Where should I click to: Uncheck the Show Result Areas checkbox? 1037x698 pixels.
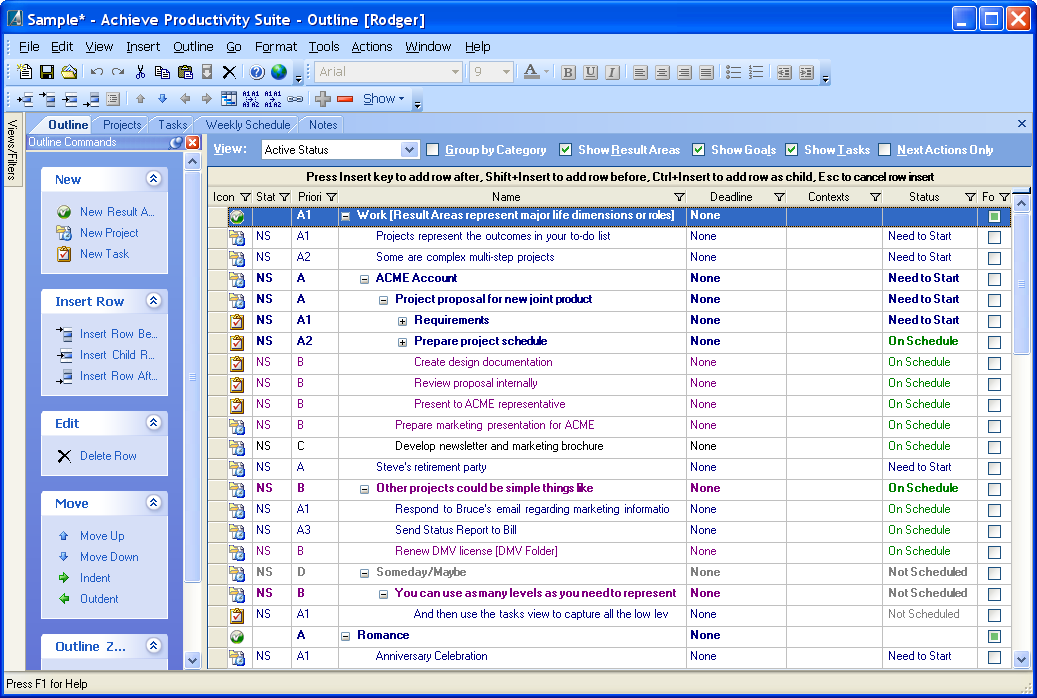click(566, 150)
